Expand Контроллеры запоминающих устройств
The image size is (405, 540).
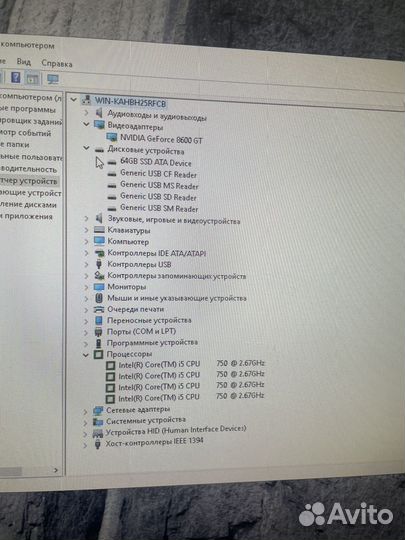[x=86, y=276]
